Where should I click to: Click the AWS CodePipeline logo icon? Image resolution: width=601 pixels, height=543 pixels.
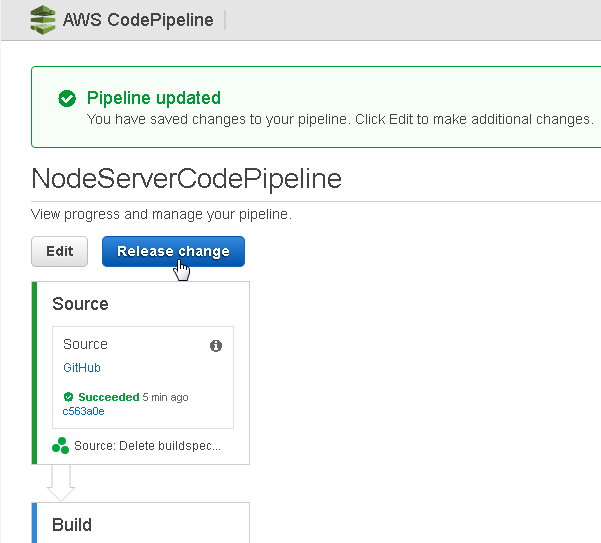[43, 20]
